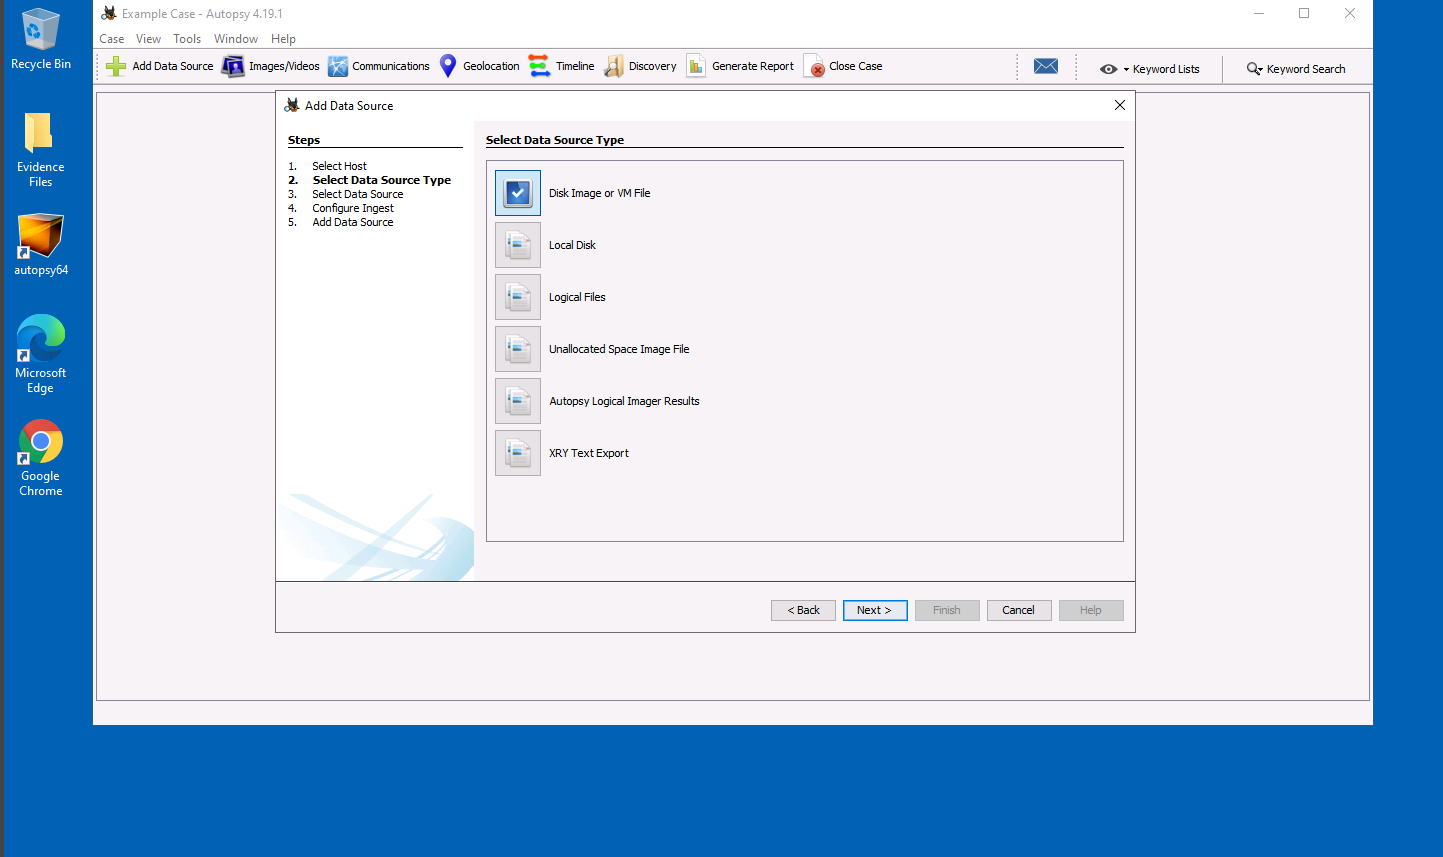Select the Local Disk data source icon
This screenshot has height=857, width=1443.
(x=518, y=245)
